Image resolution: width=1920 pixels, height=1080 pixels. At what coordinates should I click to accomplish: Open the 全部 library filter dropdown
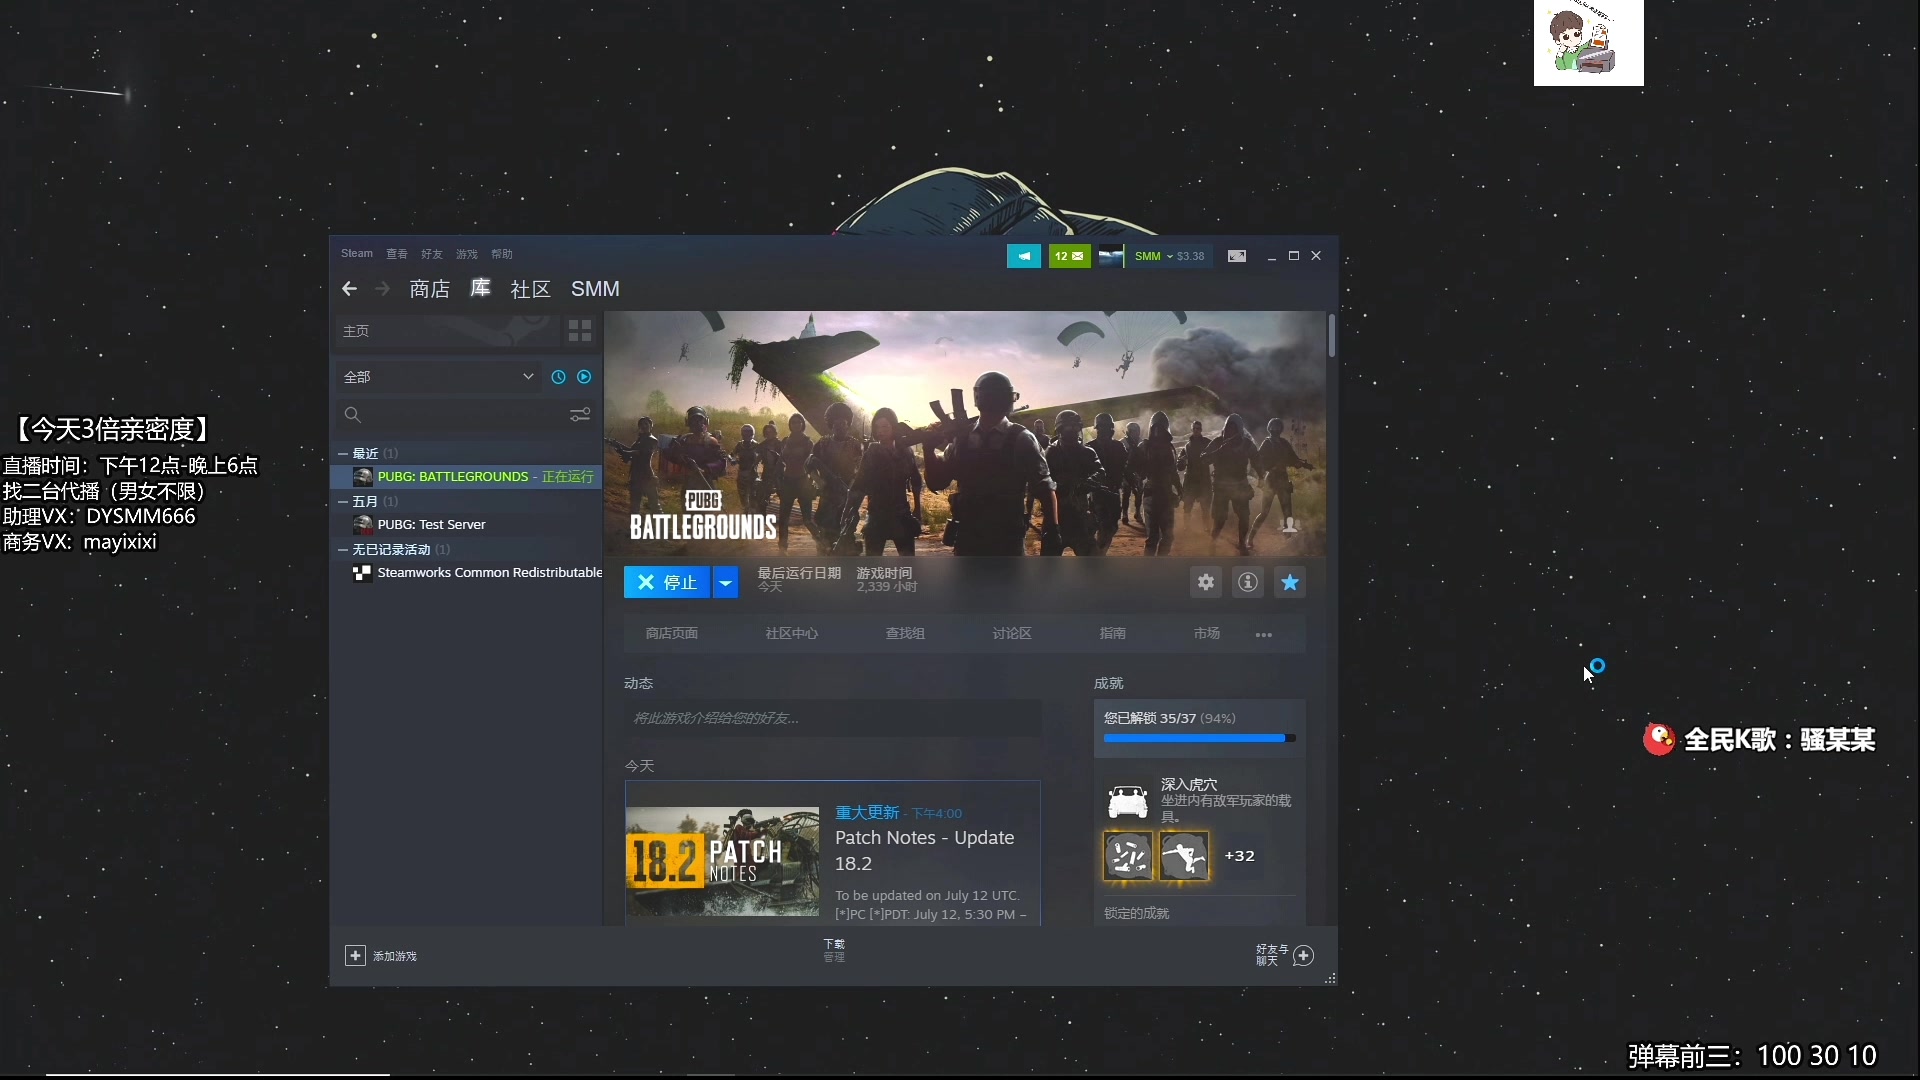point(438,377)
